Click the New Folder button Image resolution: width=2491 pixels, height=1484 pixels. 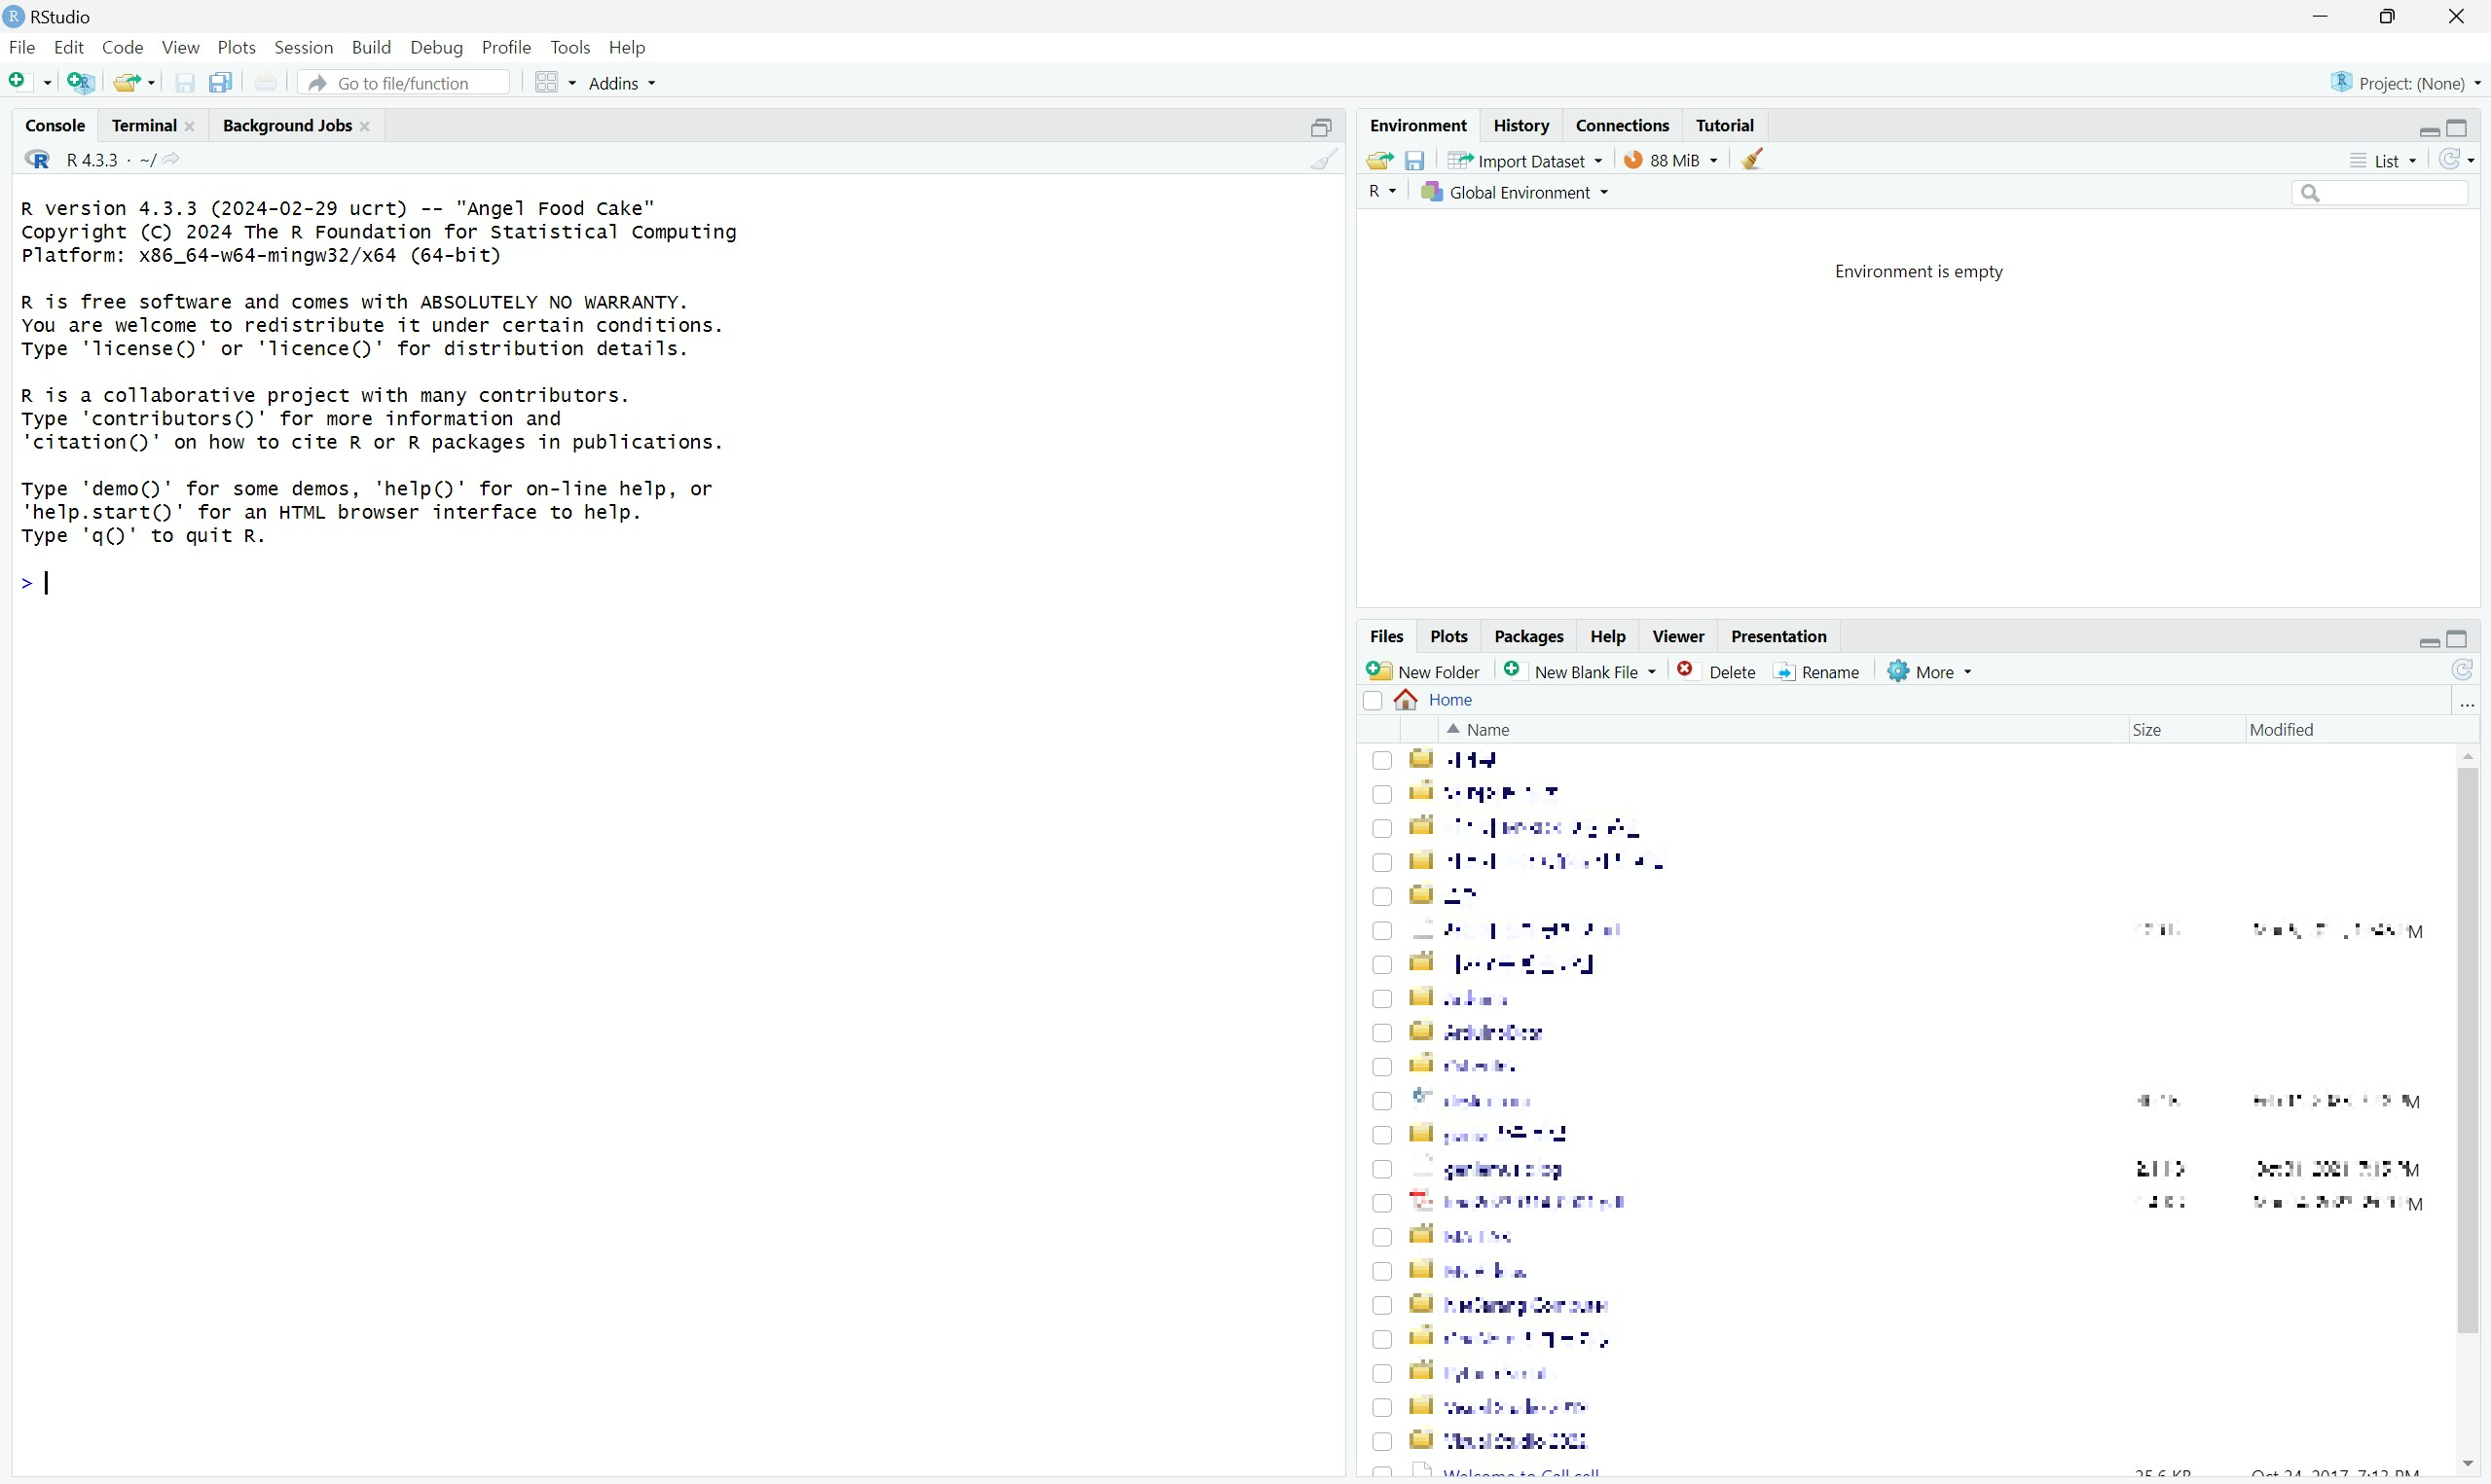click(x=1424, y=672)
